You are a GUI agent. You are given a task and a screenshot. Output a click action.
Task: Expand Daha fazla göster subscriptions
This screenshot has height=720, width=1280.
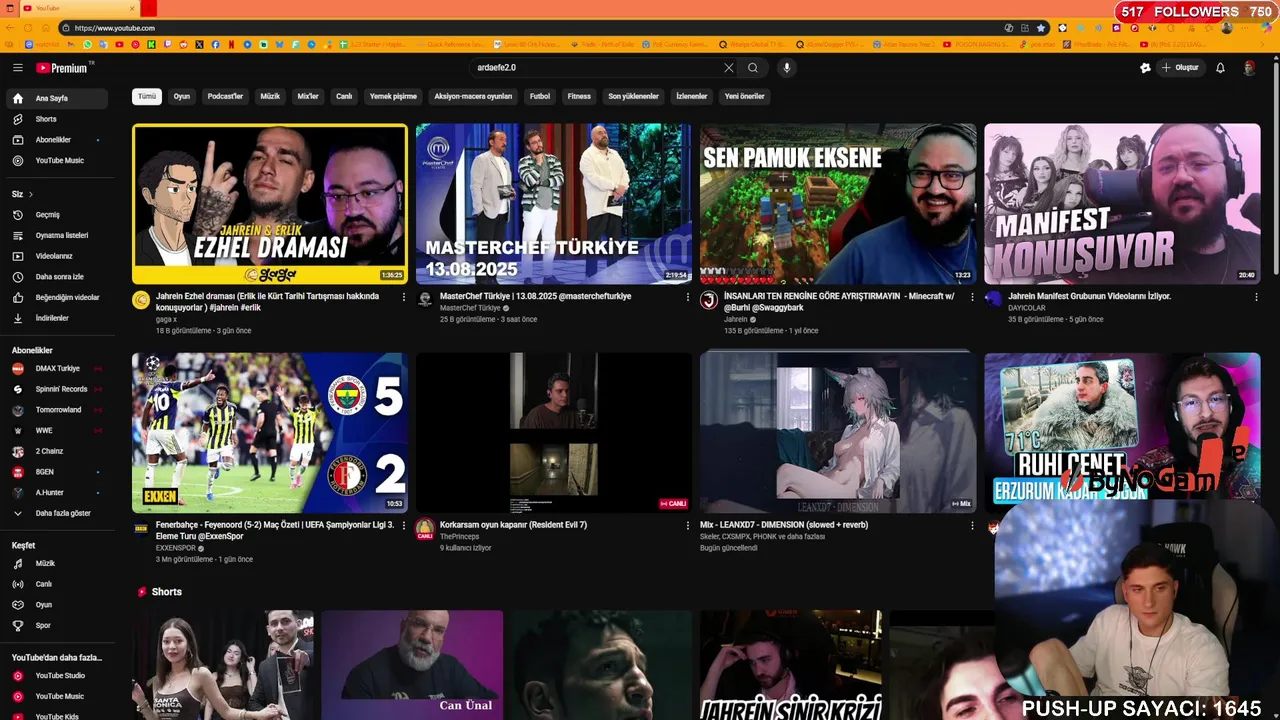coord(56,513)
